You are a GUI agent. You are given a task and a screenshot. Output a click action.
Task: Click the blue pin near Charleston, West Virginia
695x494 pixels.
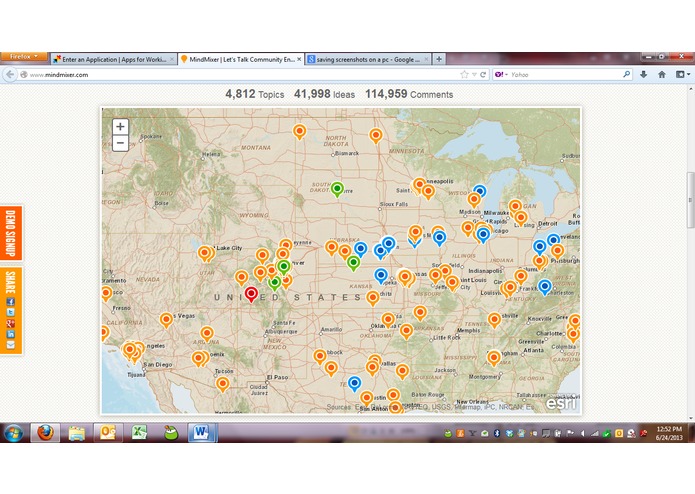click(545, 287)
